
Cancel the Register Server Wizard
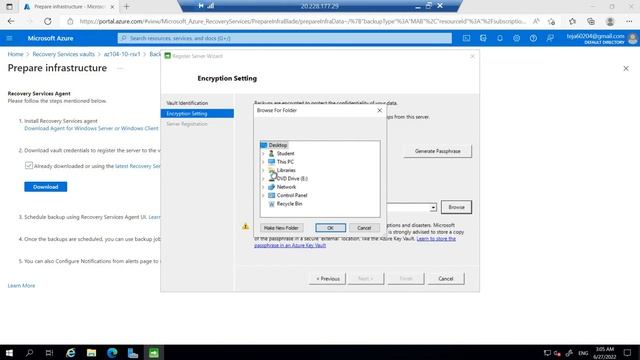(445, 279)
